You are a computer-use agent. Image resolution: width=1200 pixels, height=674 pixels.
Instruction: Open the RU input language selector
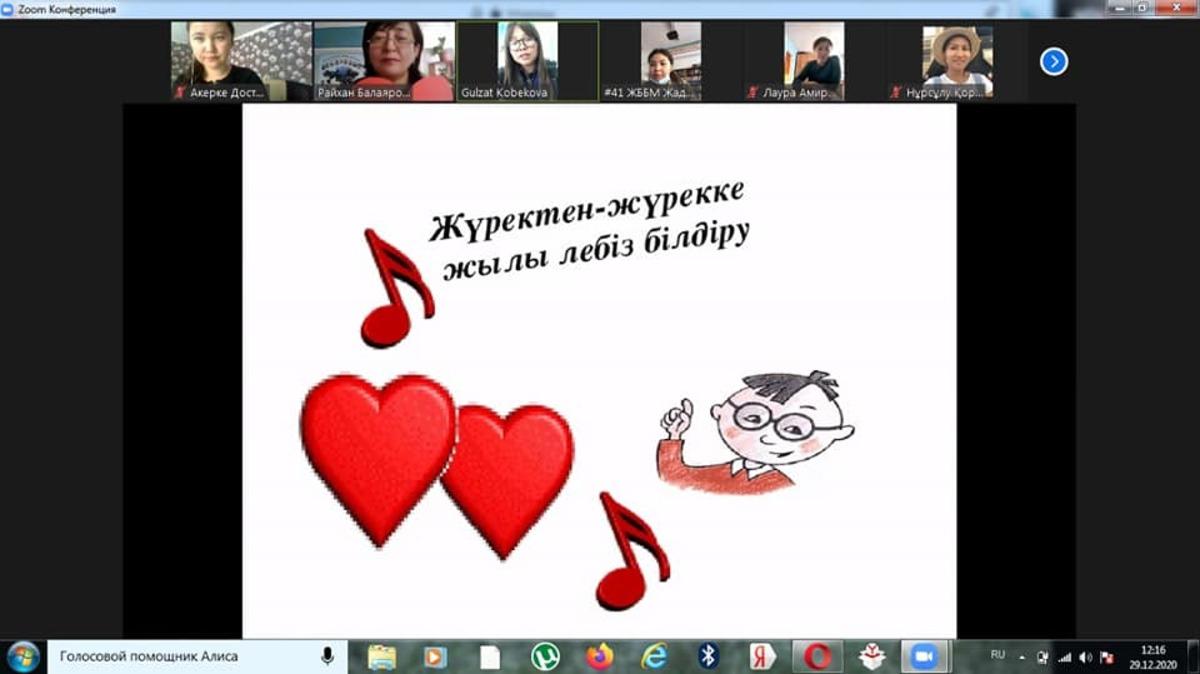pos(997,655)
